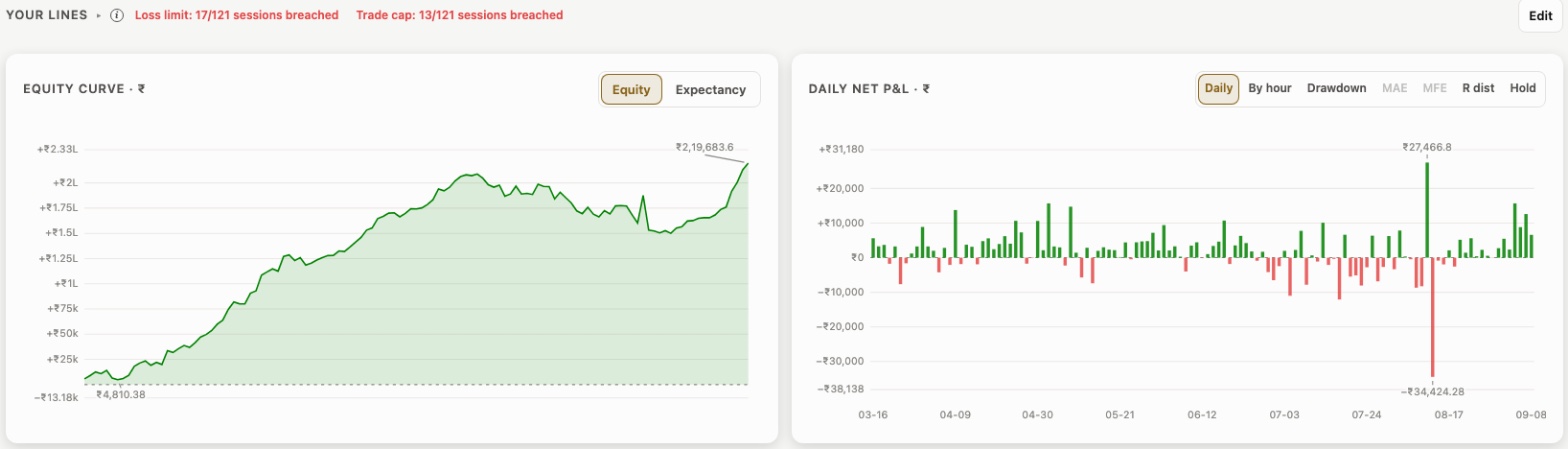
Task: Select the MFE tab
Action: coord(1434,88)
